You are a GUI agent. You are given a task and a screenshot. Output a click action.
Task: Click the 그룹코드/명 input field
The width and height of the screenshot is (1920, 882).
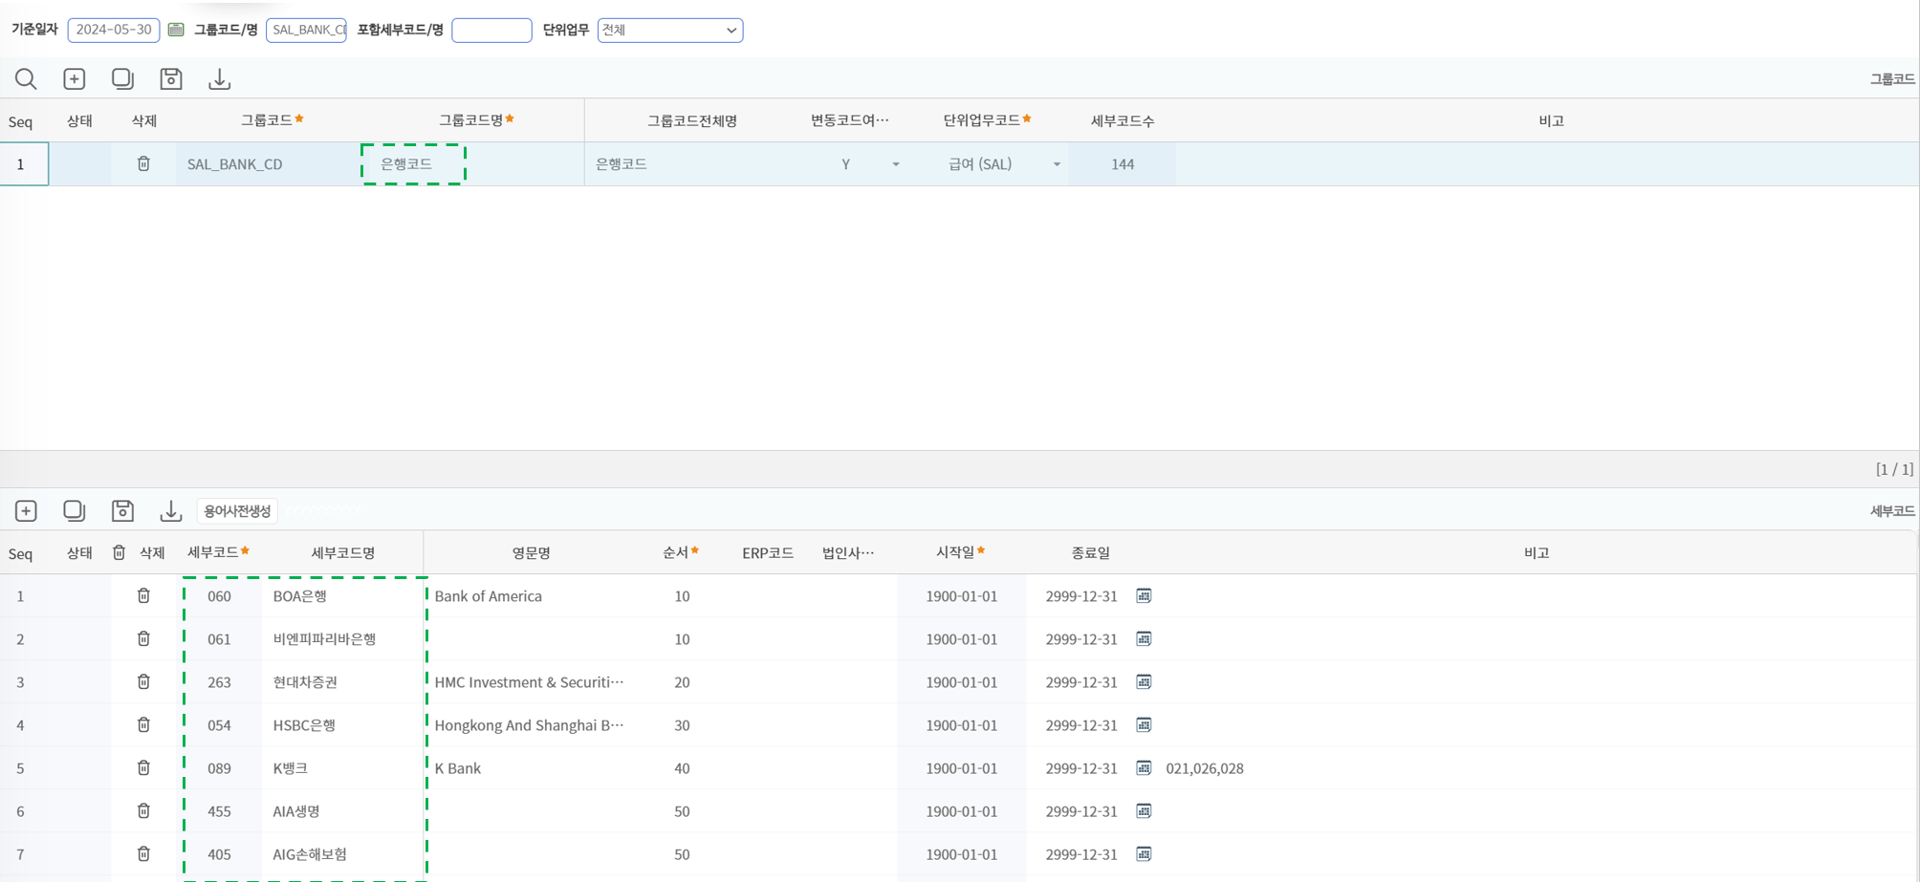click(x=306, y=30)
